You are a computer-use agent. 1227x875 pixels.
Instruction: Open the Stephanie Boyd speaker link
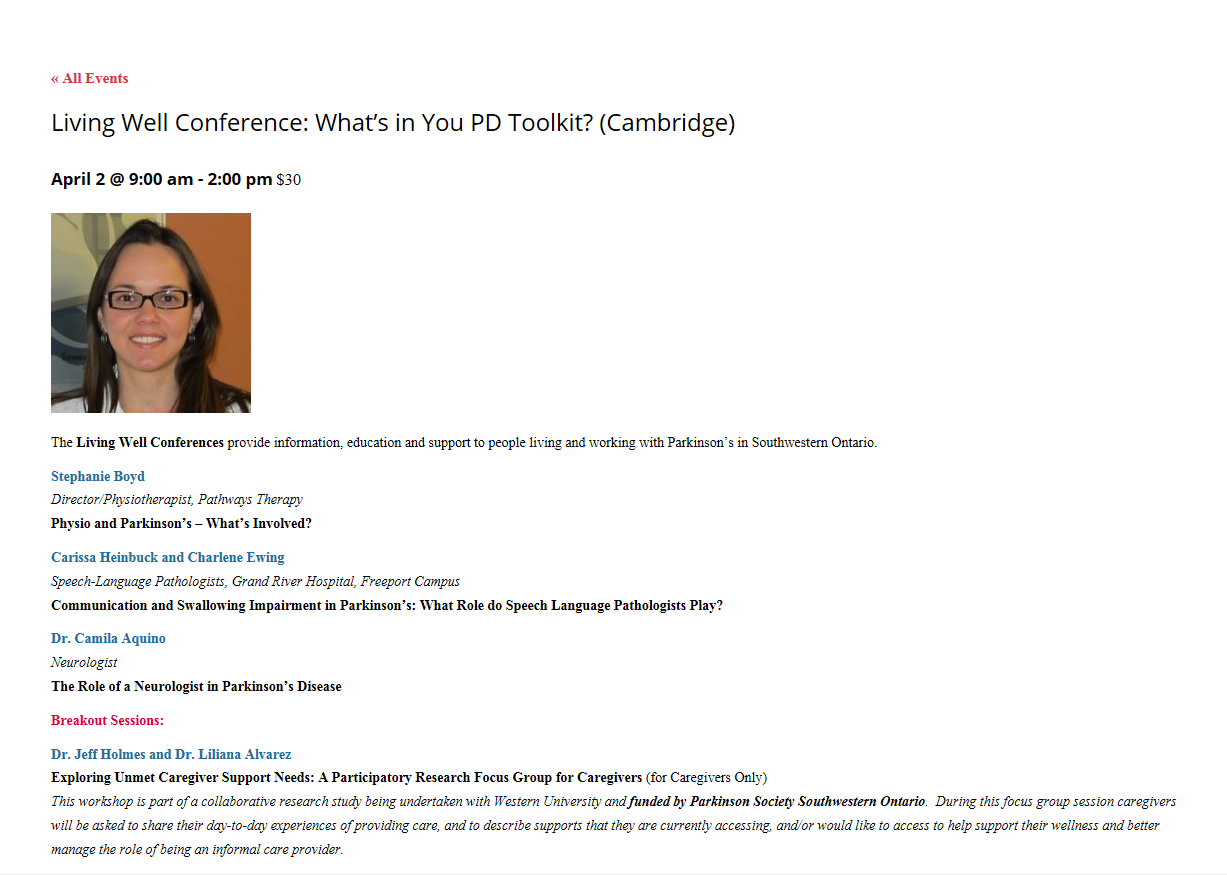click(x=98, y=476)
